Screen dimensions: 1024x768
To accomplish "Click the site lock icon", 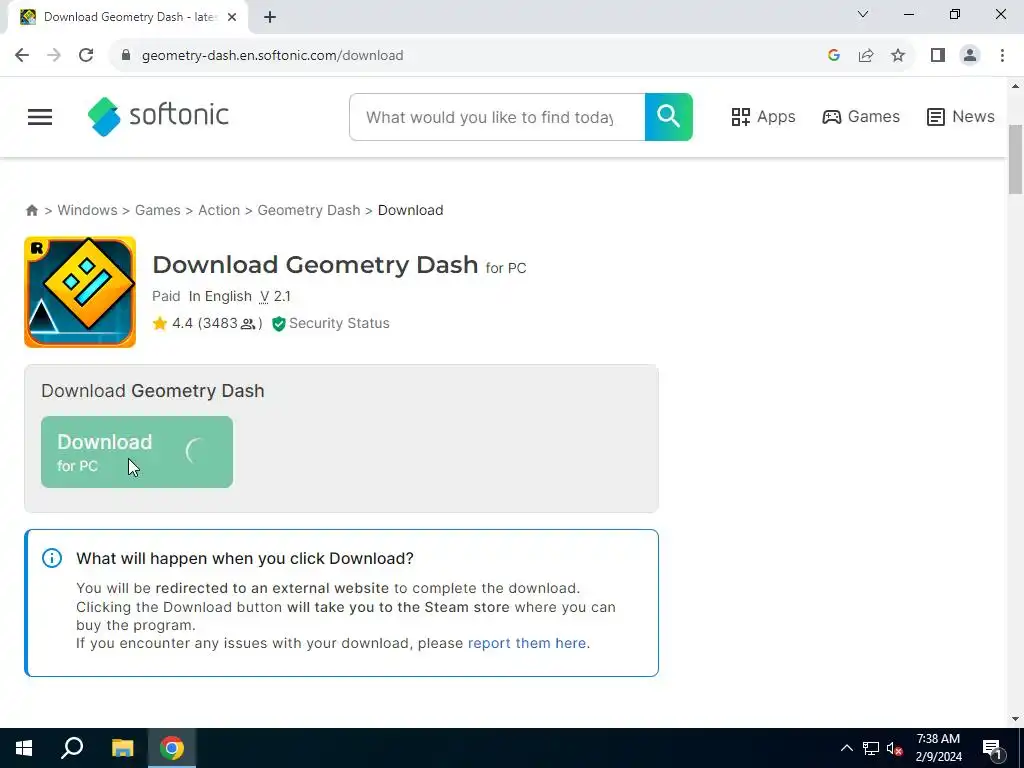I will click(x=126, y=56).
